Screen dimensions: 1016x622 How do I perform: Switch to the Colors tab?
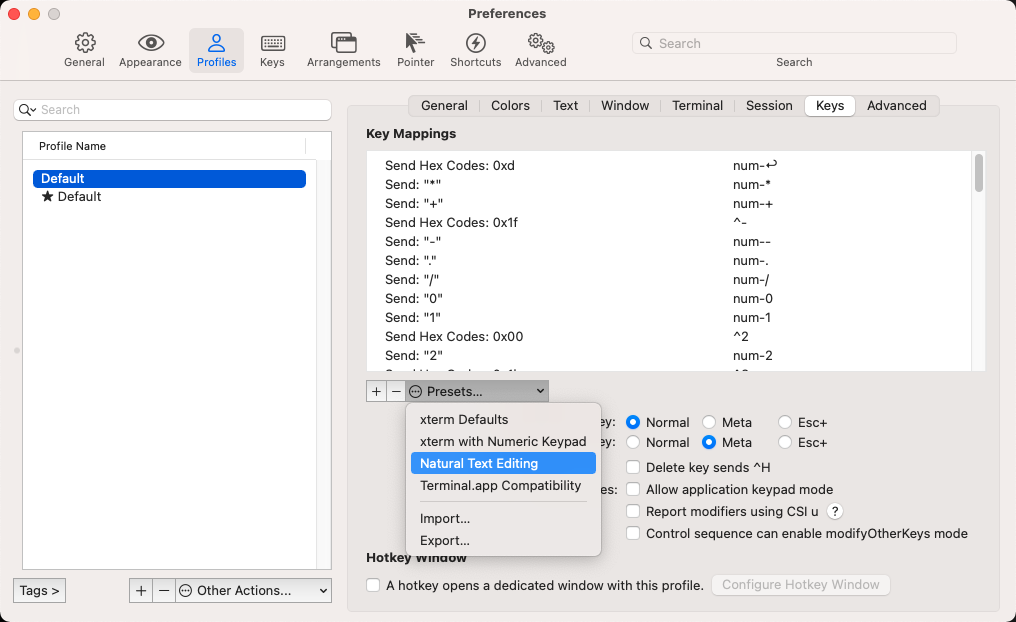[510, 106]
